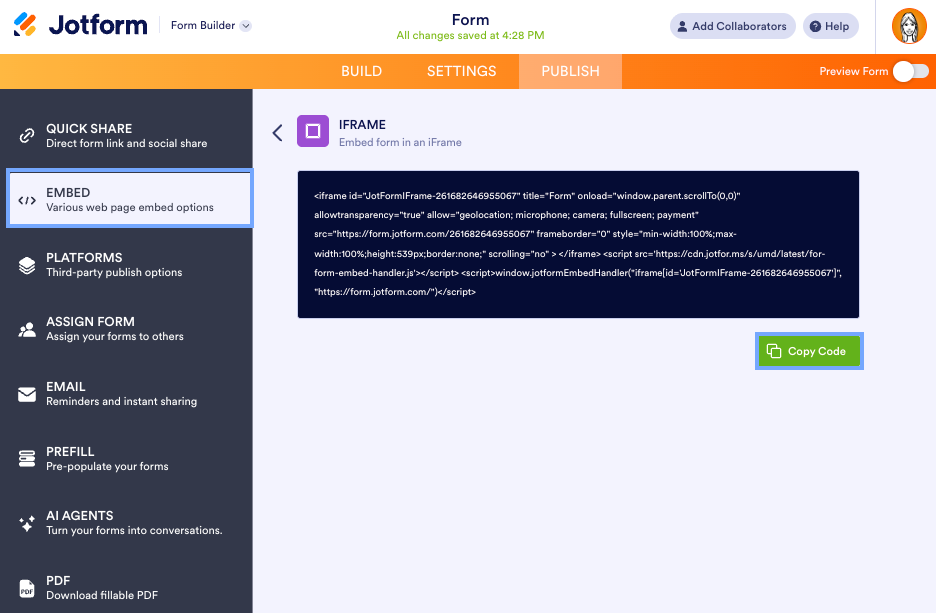The image size is (936, 613).
Task: Click the purple iFrame icon
Action: point(313,131)
